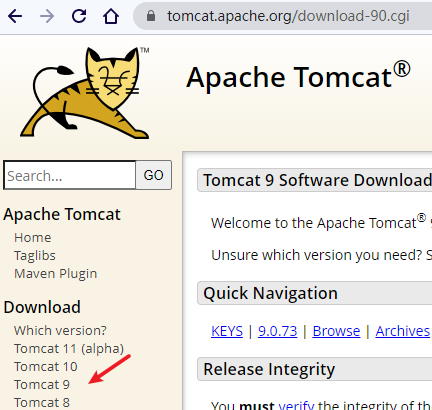Reload the page with the refresh icon

point(79,16)
